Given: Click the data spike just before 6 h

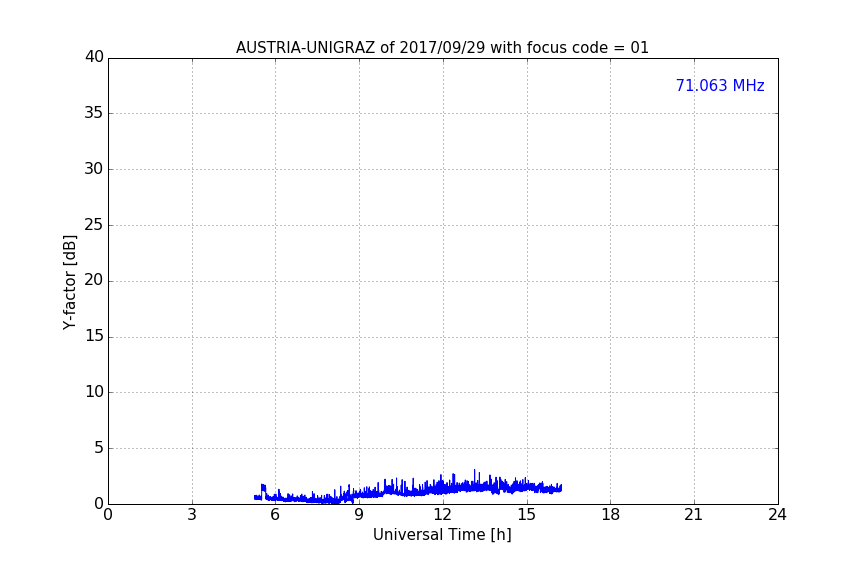Looking at the screenshot, I should (263, 490).
